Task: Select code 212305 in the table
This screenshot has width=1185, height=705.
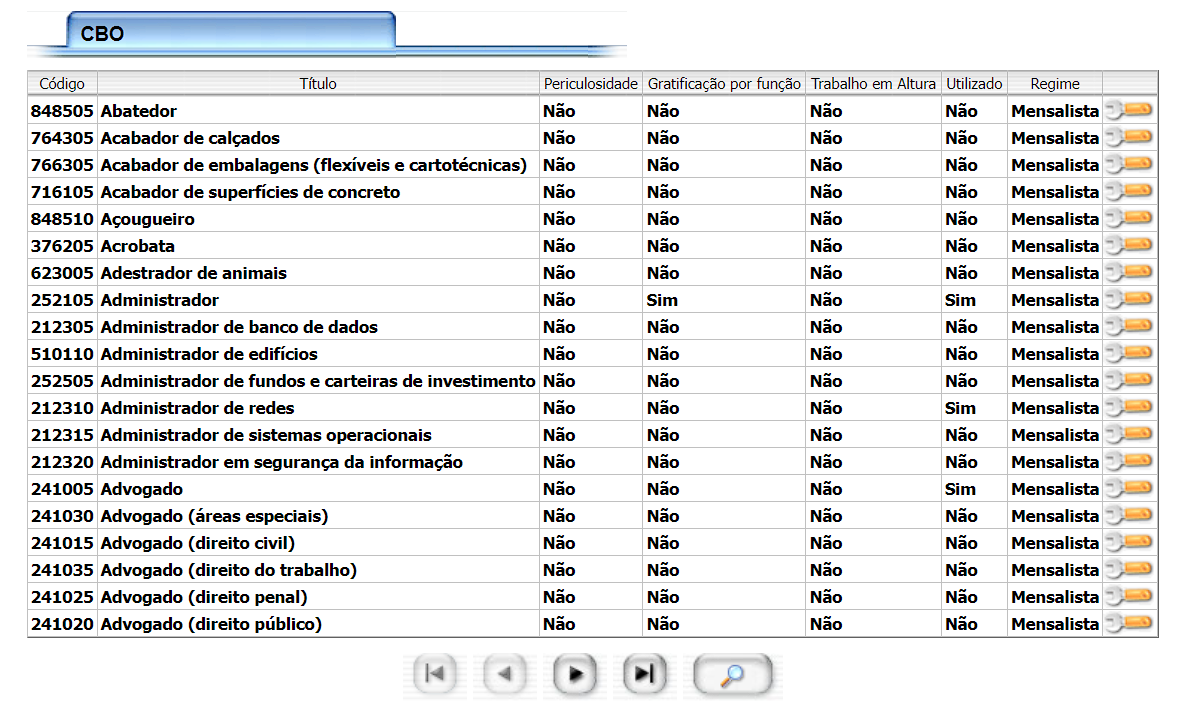Action: point(62,327)
